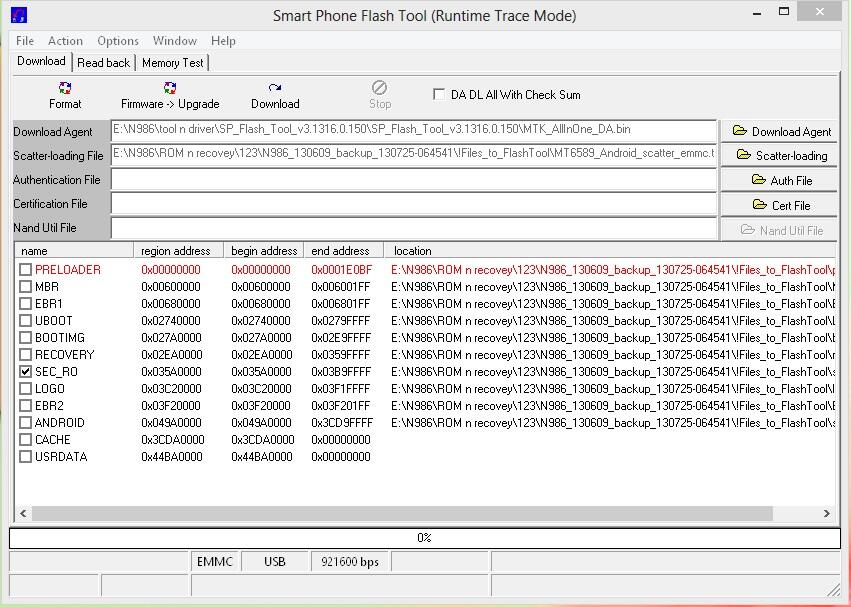Tick the RECOVERY partition checkbox
The height and width of the screenshot is (607, 851).
[25, 354]
